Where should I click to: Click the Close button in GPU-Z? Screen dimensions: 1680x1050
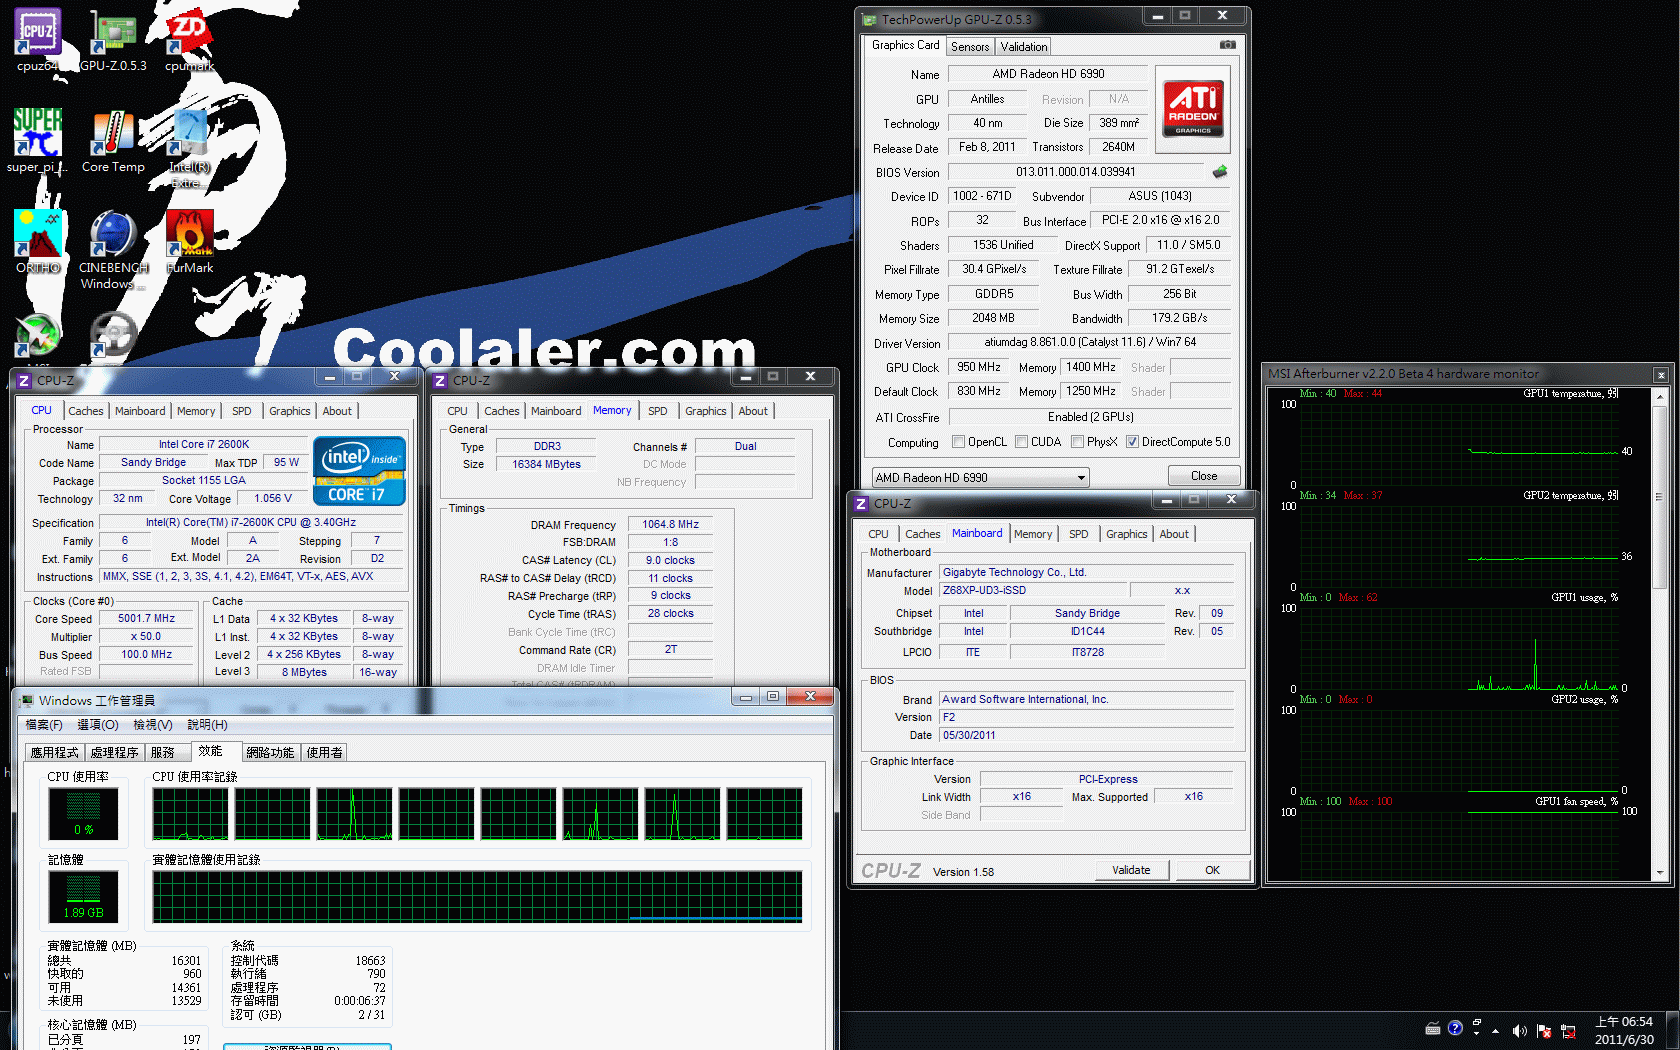click(x=1204, y=476)
